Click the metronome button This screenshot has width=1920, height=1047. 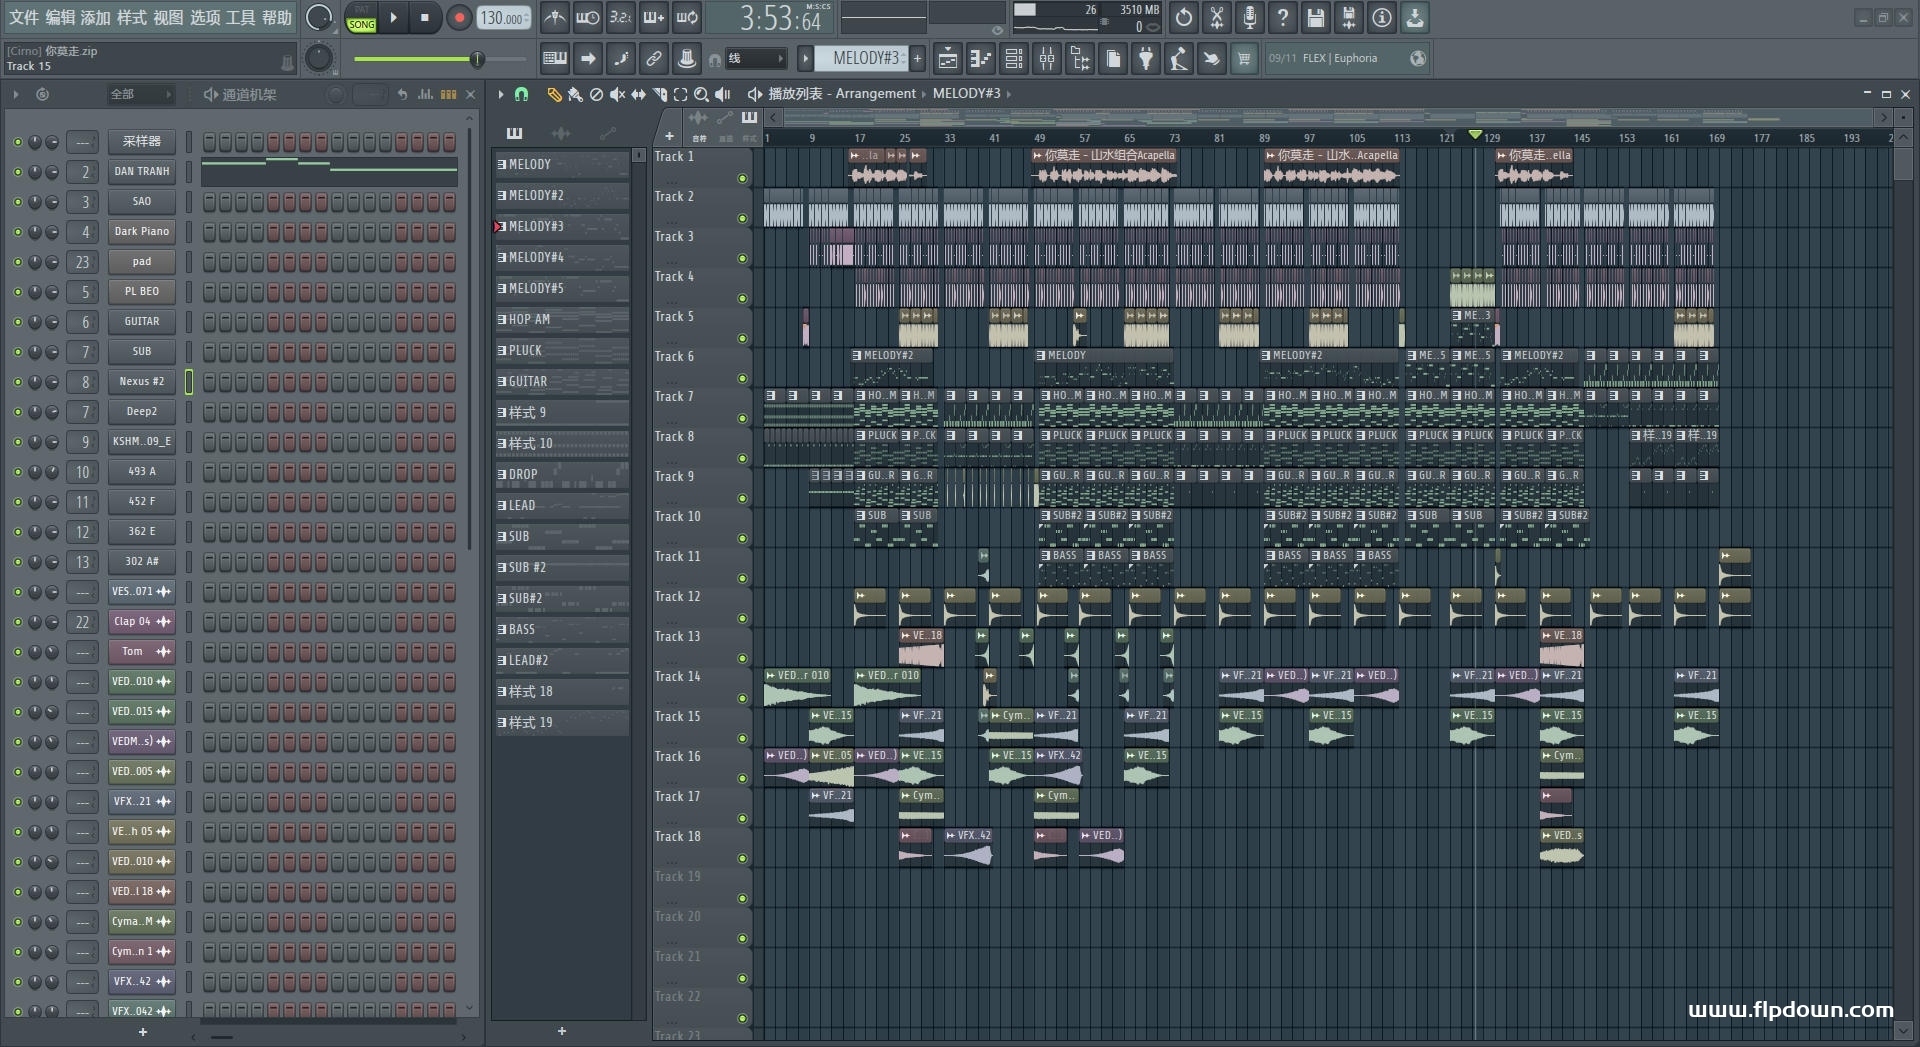[555, 18]
